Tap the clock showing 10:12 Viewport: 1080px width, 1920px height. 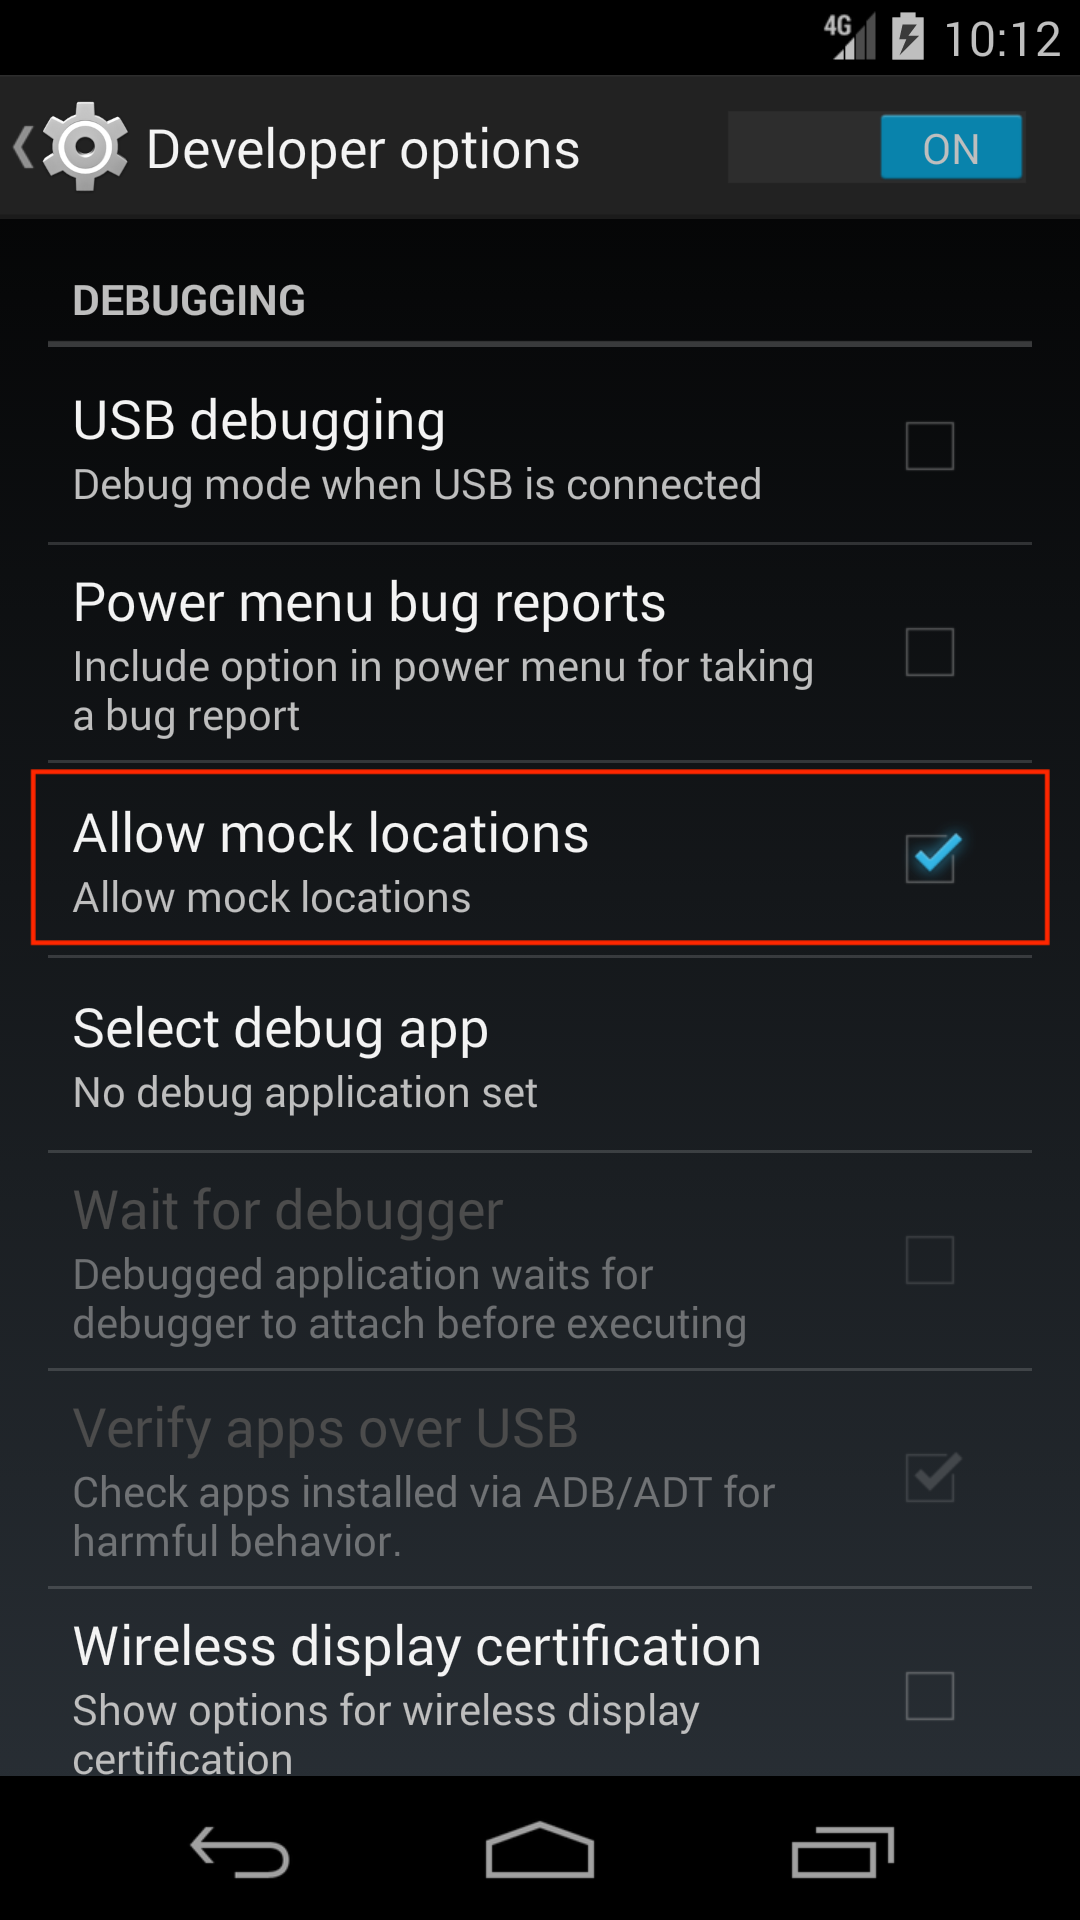coord(1002,40)
